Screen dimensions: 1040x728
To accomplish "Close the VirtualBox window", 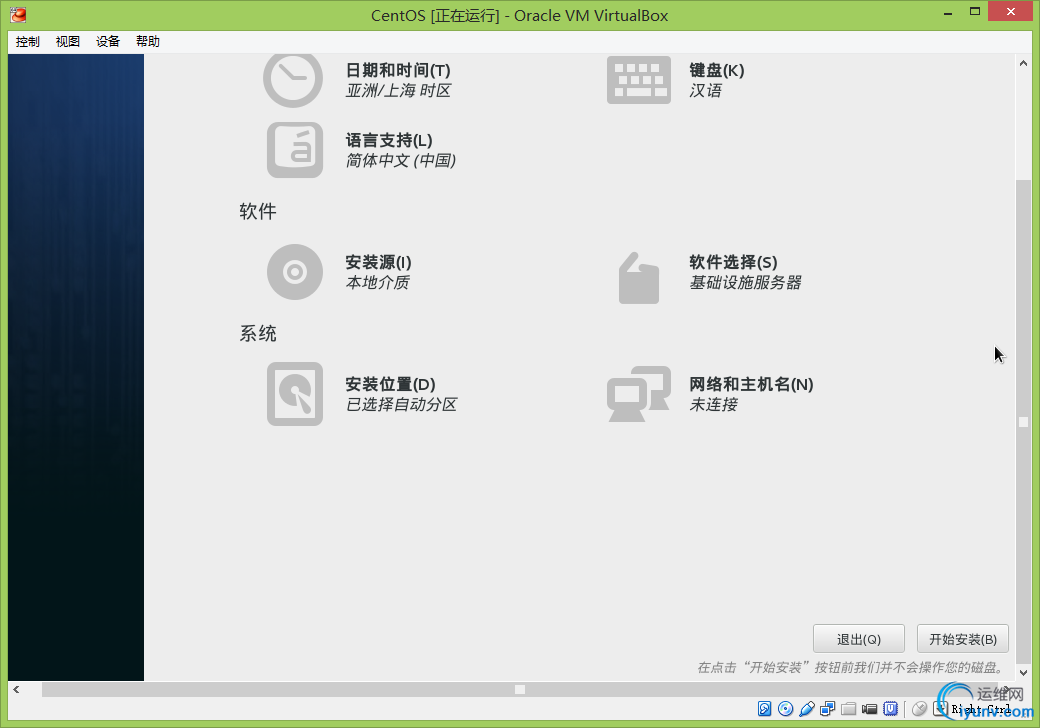I will [x=1010, y=12].
